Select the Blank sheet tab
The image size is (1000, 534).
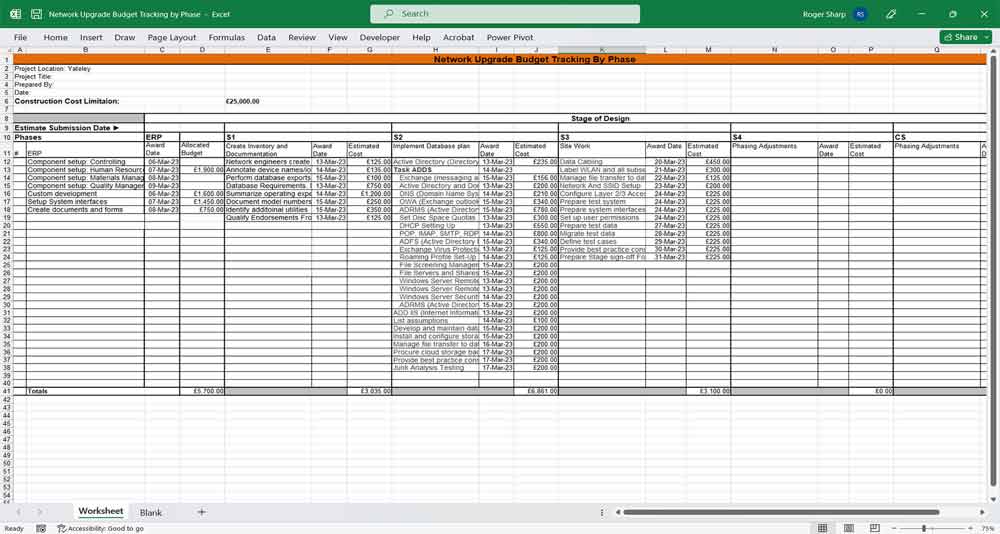tap(151, 512)
